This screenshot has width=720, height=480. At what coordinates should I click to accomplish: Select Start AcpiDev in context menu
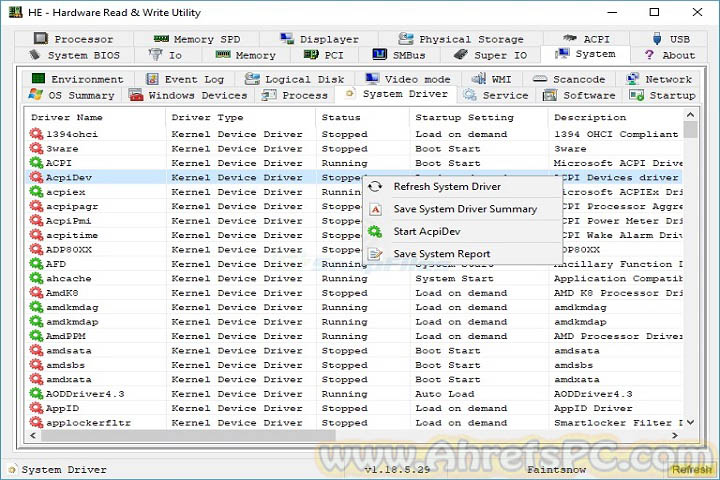click(463, 232)
